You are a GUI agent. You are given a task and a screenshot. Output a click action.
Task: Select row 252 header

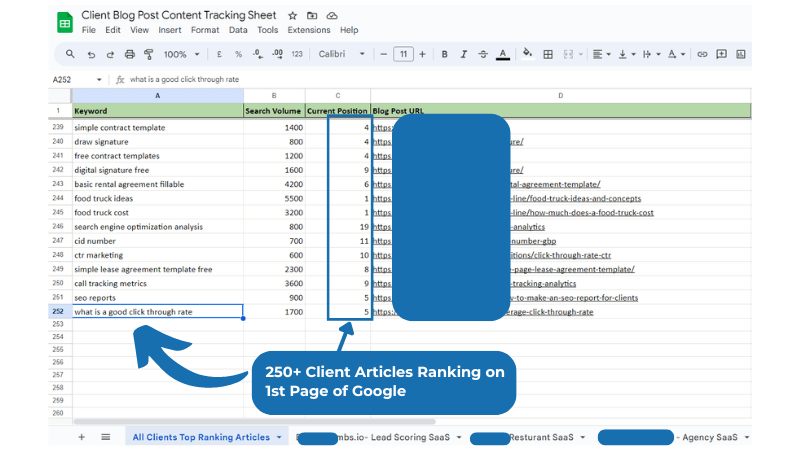(x=60, y=311)
